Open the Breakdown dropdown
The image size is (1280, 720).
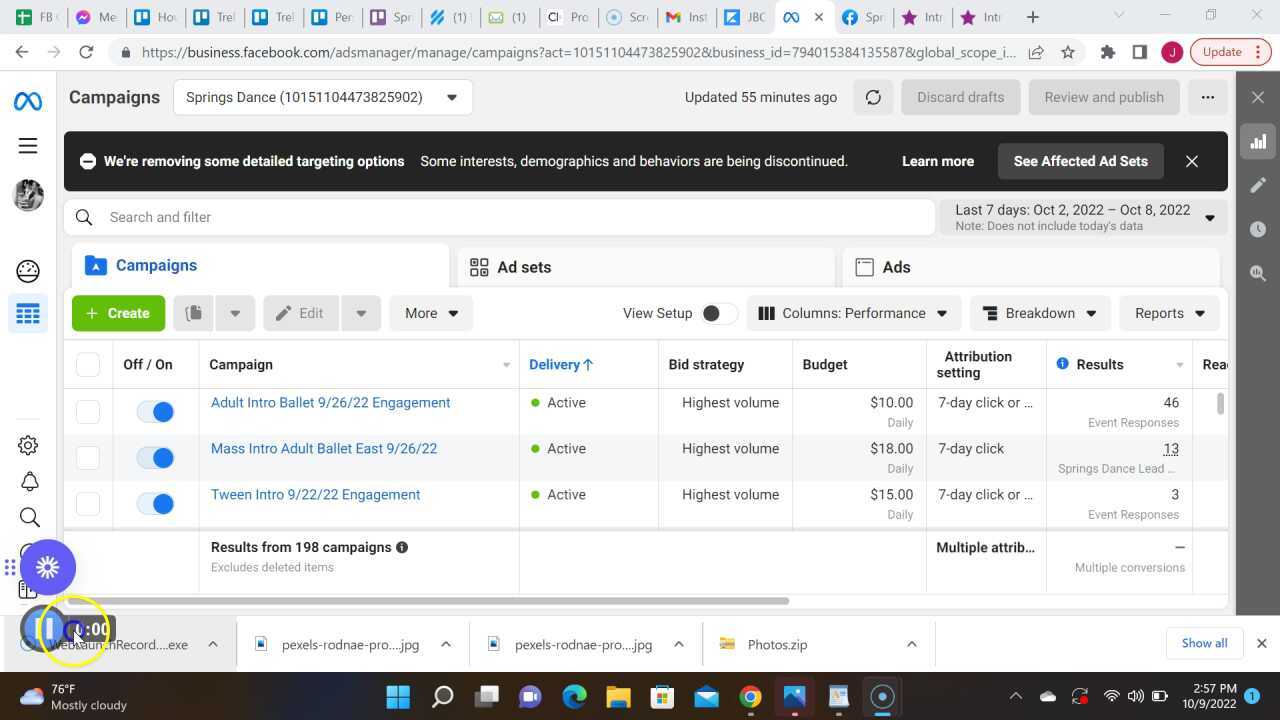pos(1040,313)
